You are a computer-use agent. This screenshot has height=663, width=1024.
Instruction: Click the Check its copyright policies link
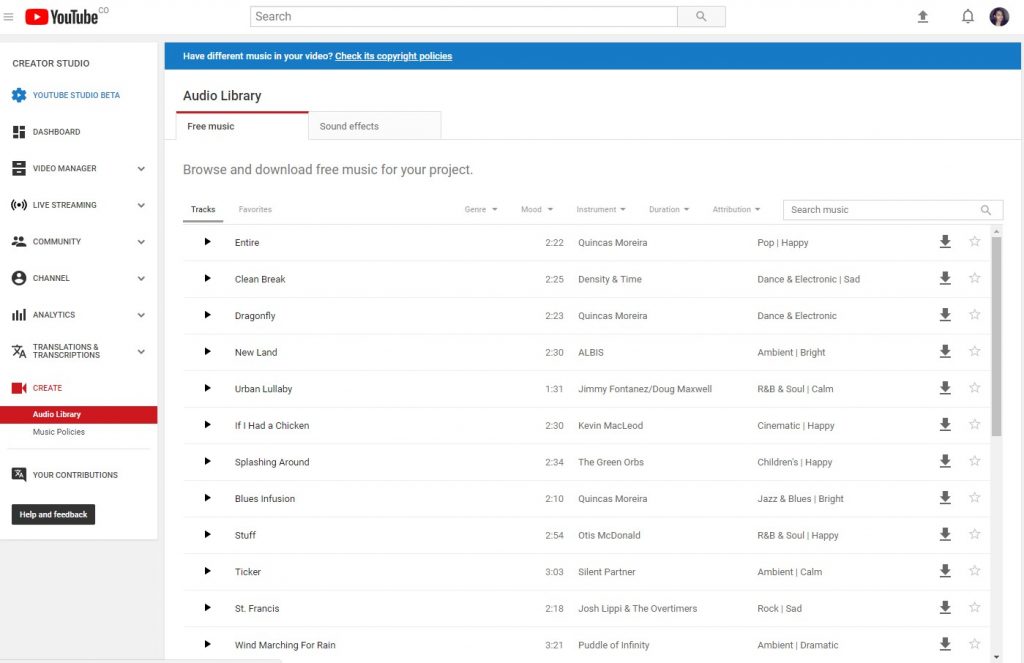[393, 56]
